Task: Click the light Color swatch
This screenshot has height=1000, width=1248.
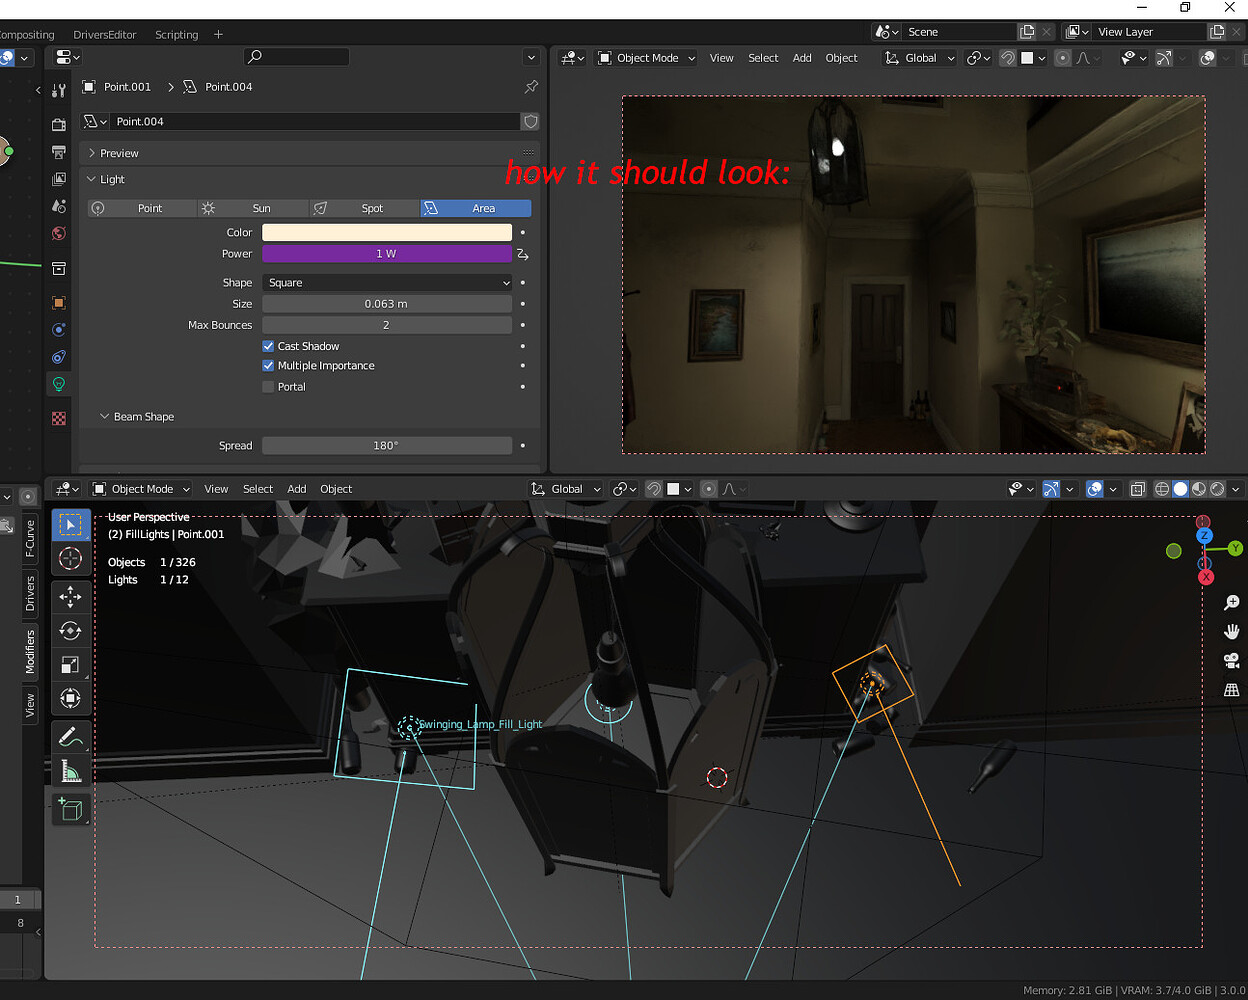Action: point(387,232)
